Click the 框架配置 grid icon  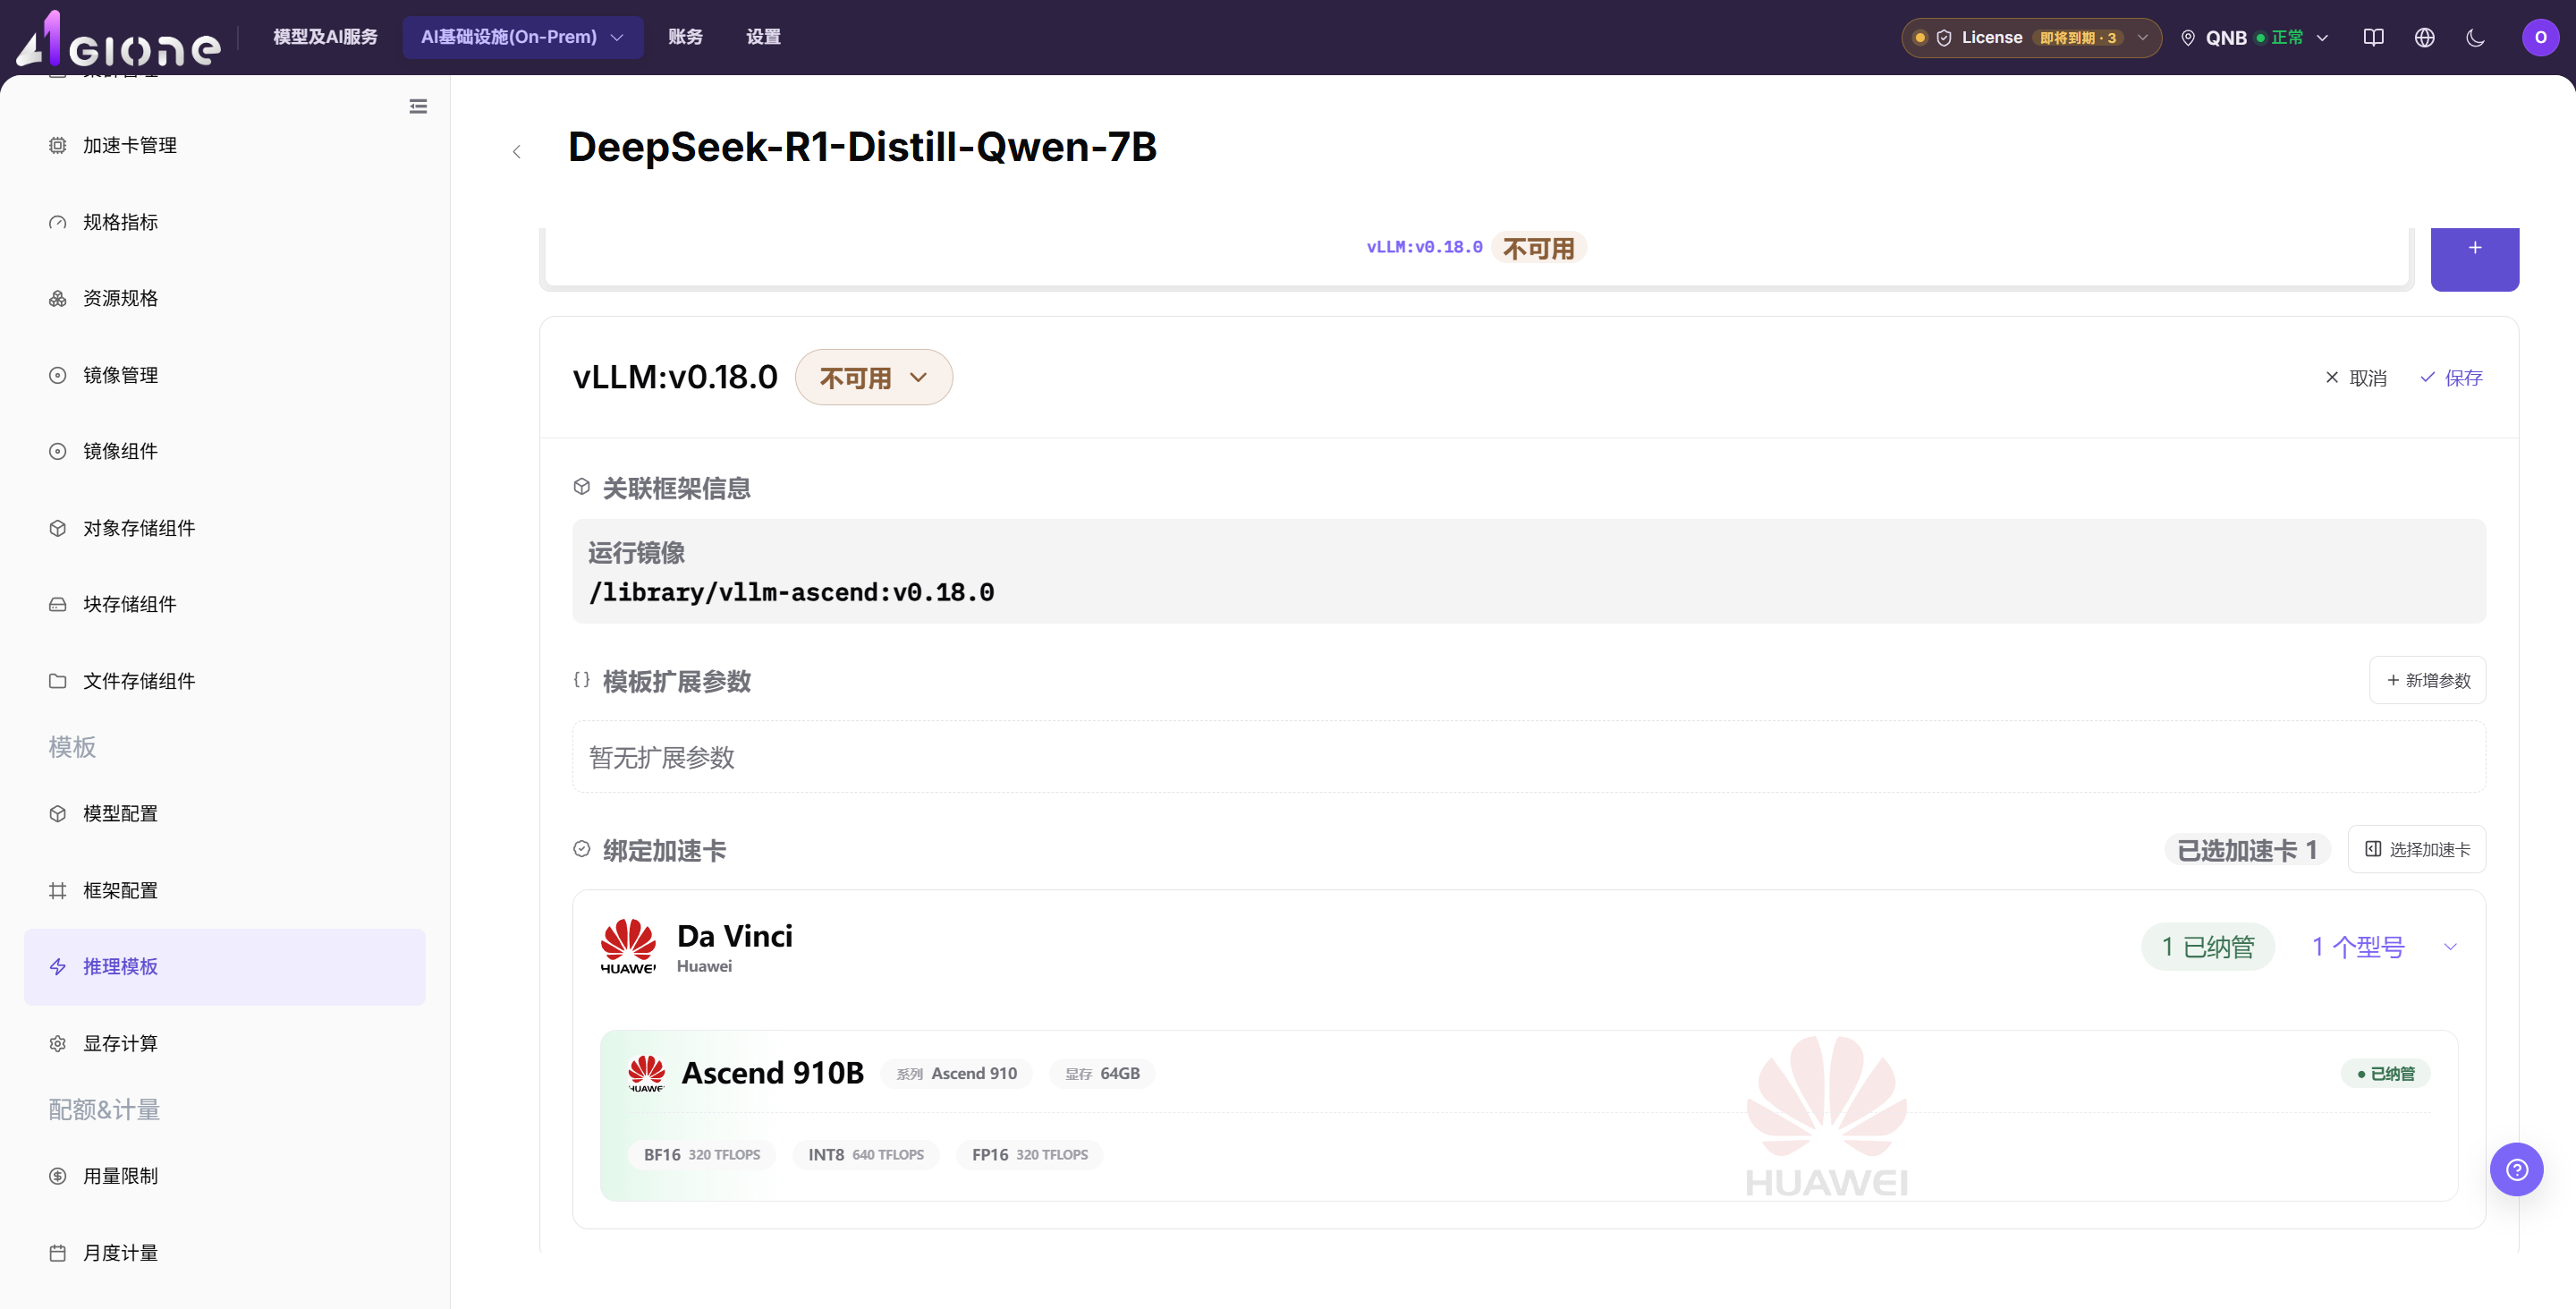click(58, 890)
